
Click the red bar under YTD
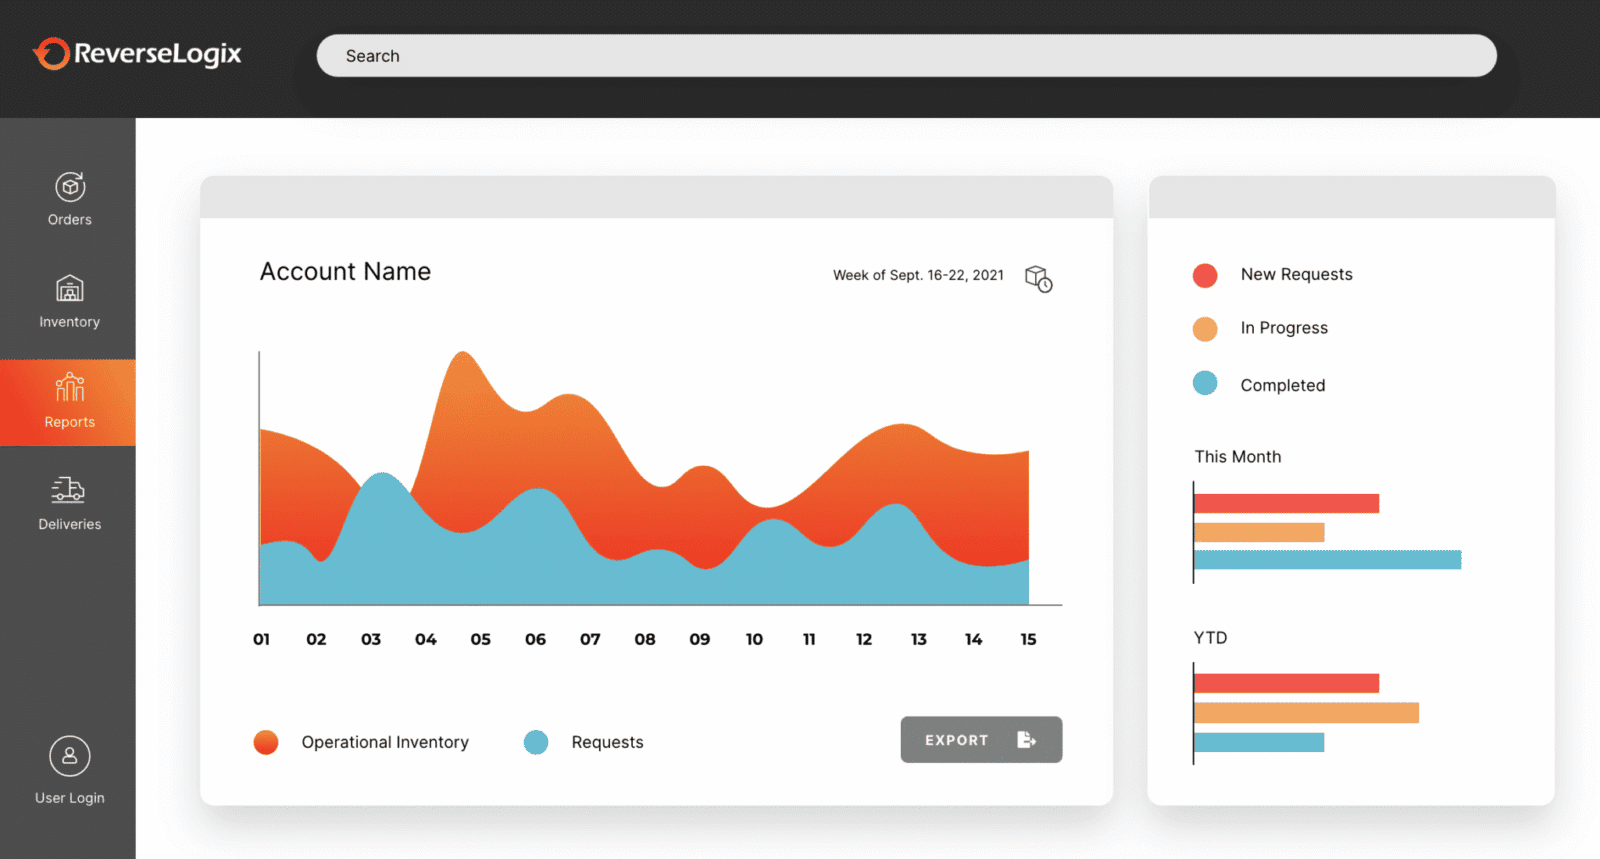point(1286,683)
